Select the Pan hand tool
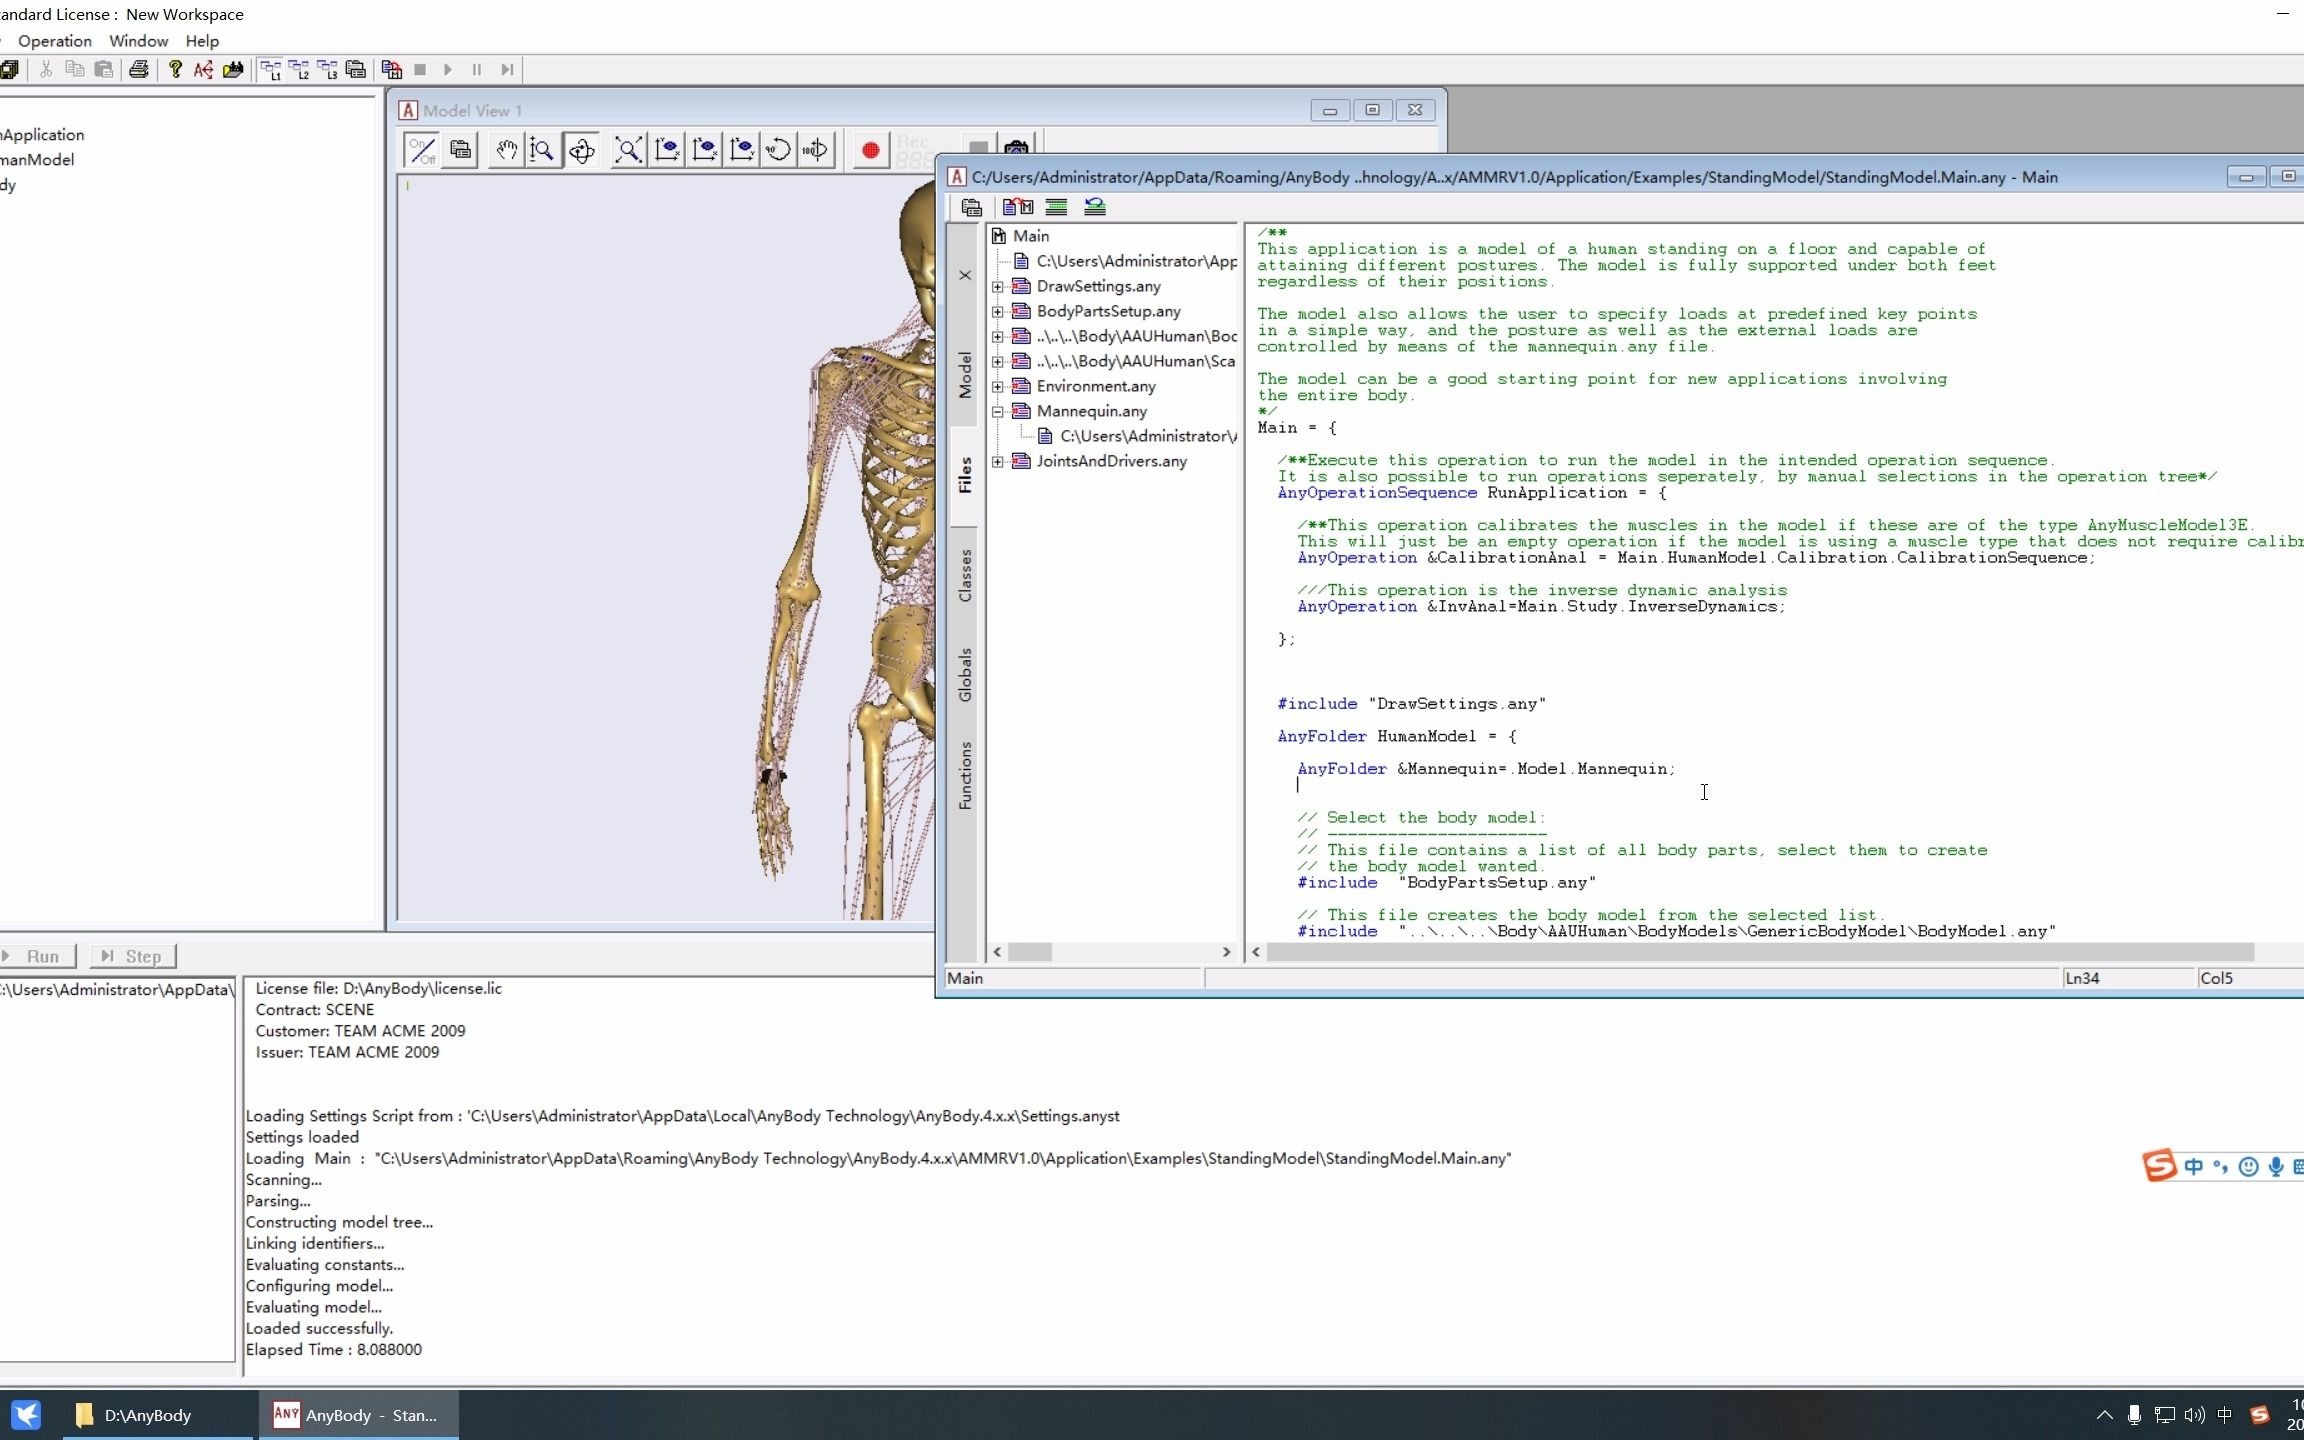Image resolution: width=2304 pixels, height=1440 pixels. pos(507,150)
